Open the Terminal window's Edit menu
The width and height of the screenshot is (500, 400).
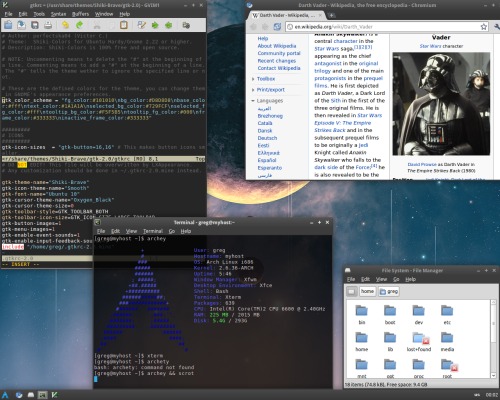click(115, 231)
